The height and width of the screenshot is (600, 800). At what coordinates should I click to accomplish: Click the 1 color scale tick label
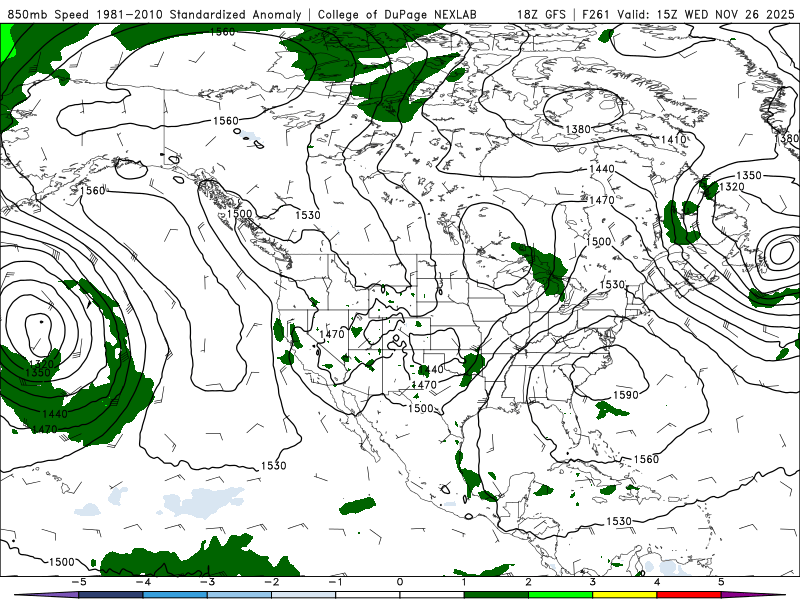(464, 582)
